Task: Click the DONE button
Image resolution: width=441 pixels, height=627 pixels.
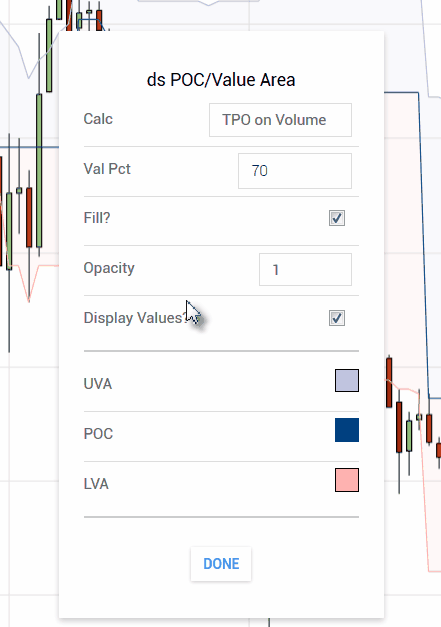Action: pyautogui.click(x=221, y=564)
